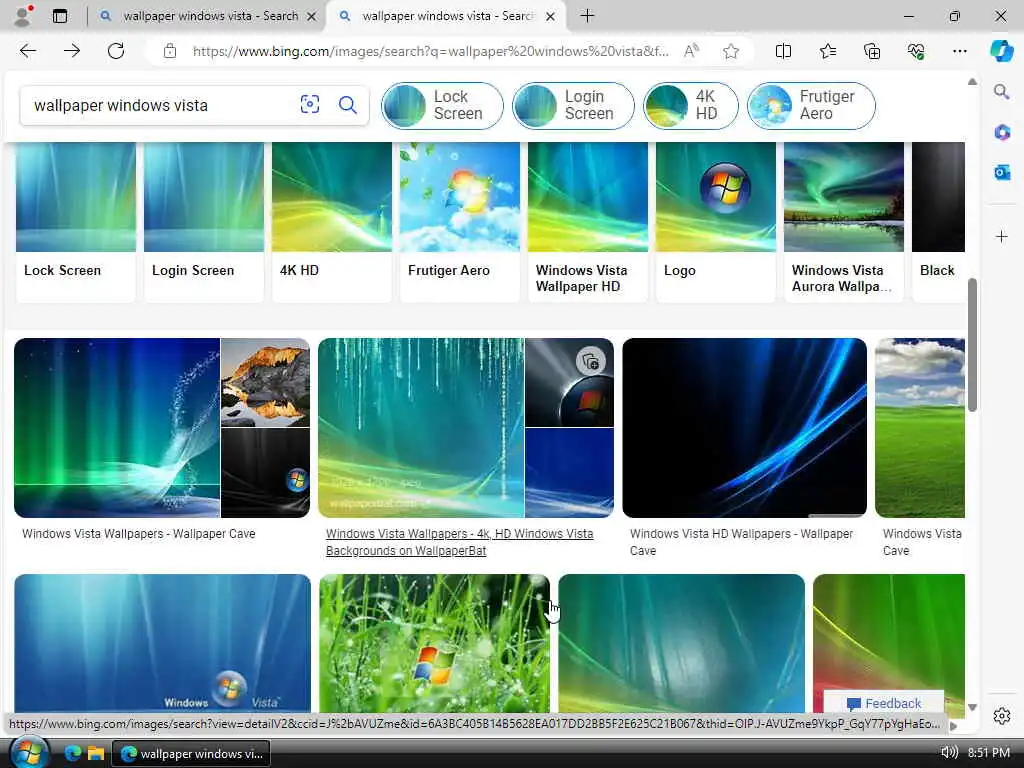This screenshot has height=768, width=1024.
Task: Open aurora wave wallpaper thumbnail
Action: click(117, 428)
